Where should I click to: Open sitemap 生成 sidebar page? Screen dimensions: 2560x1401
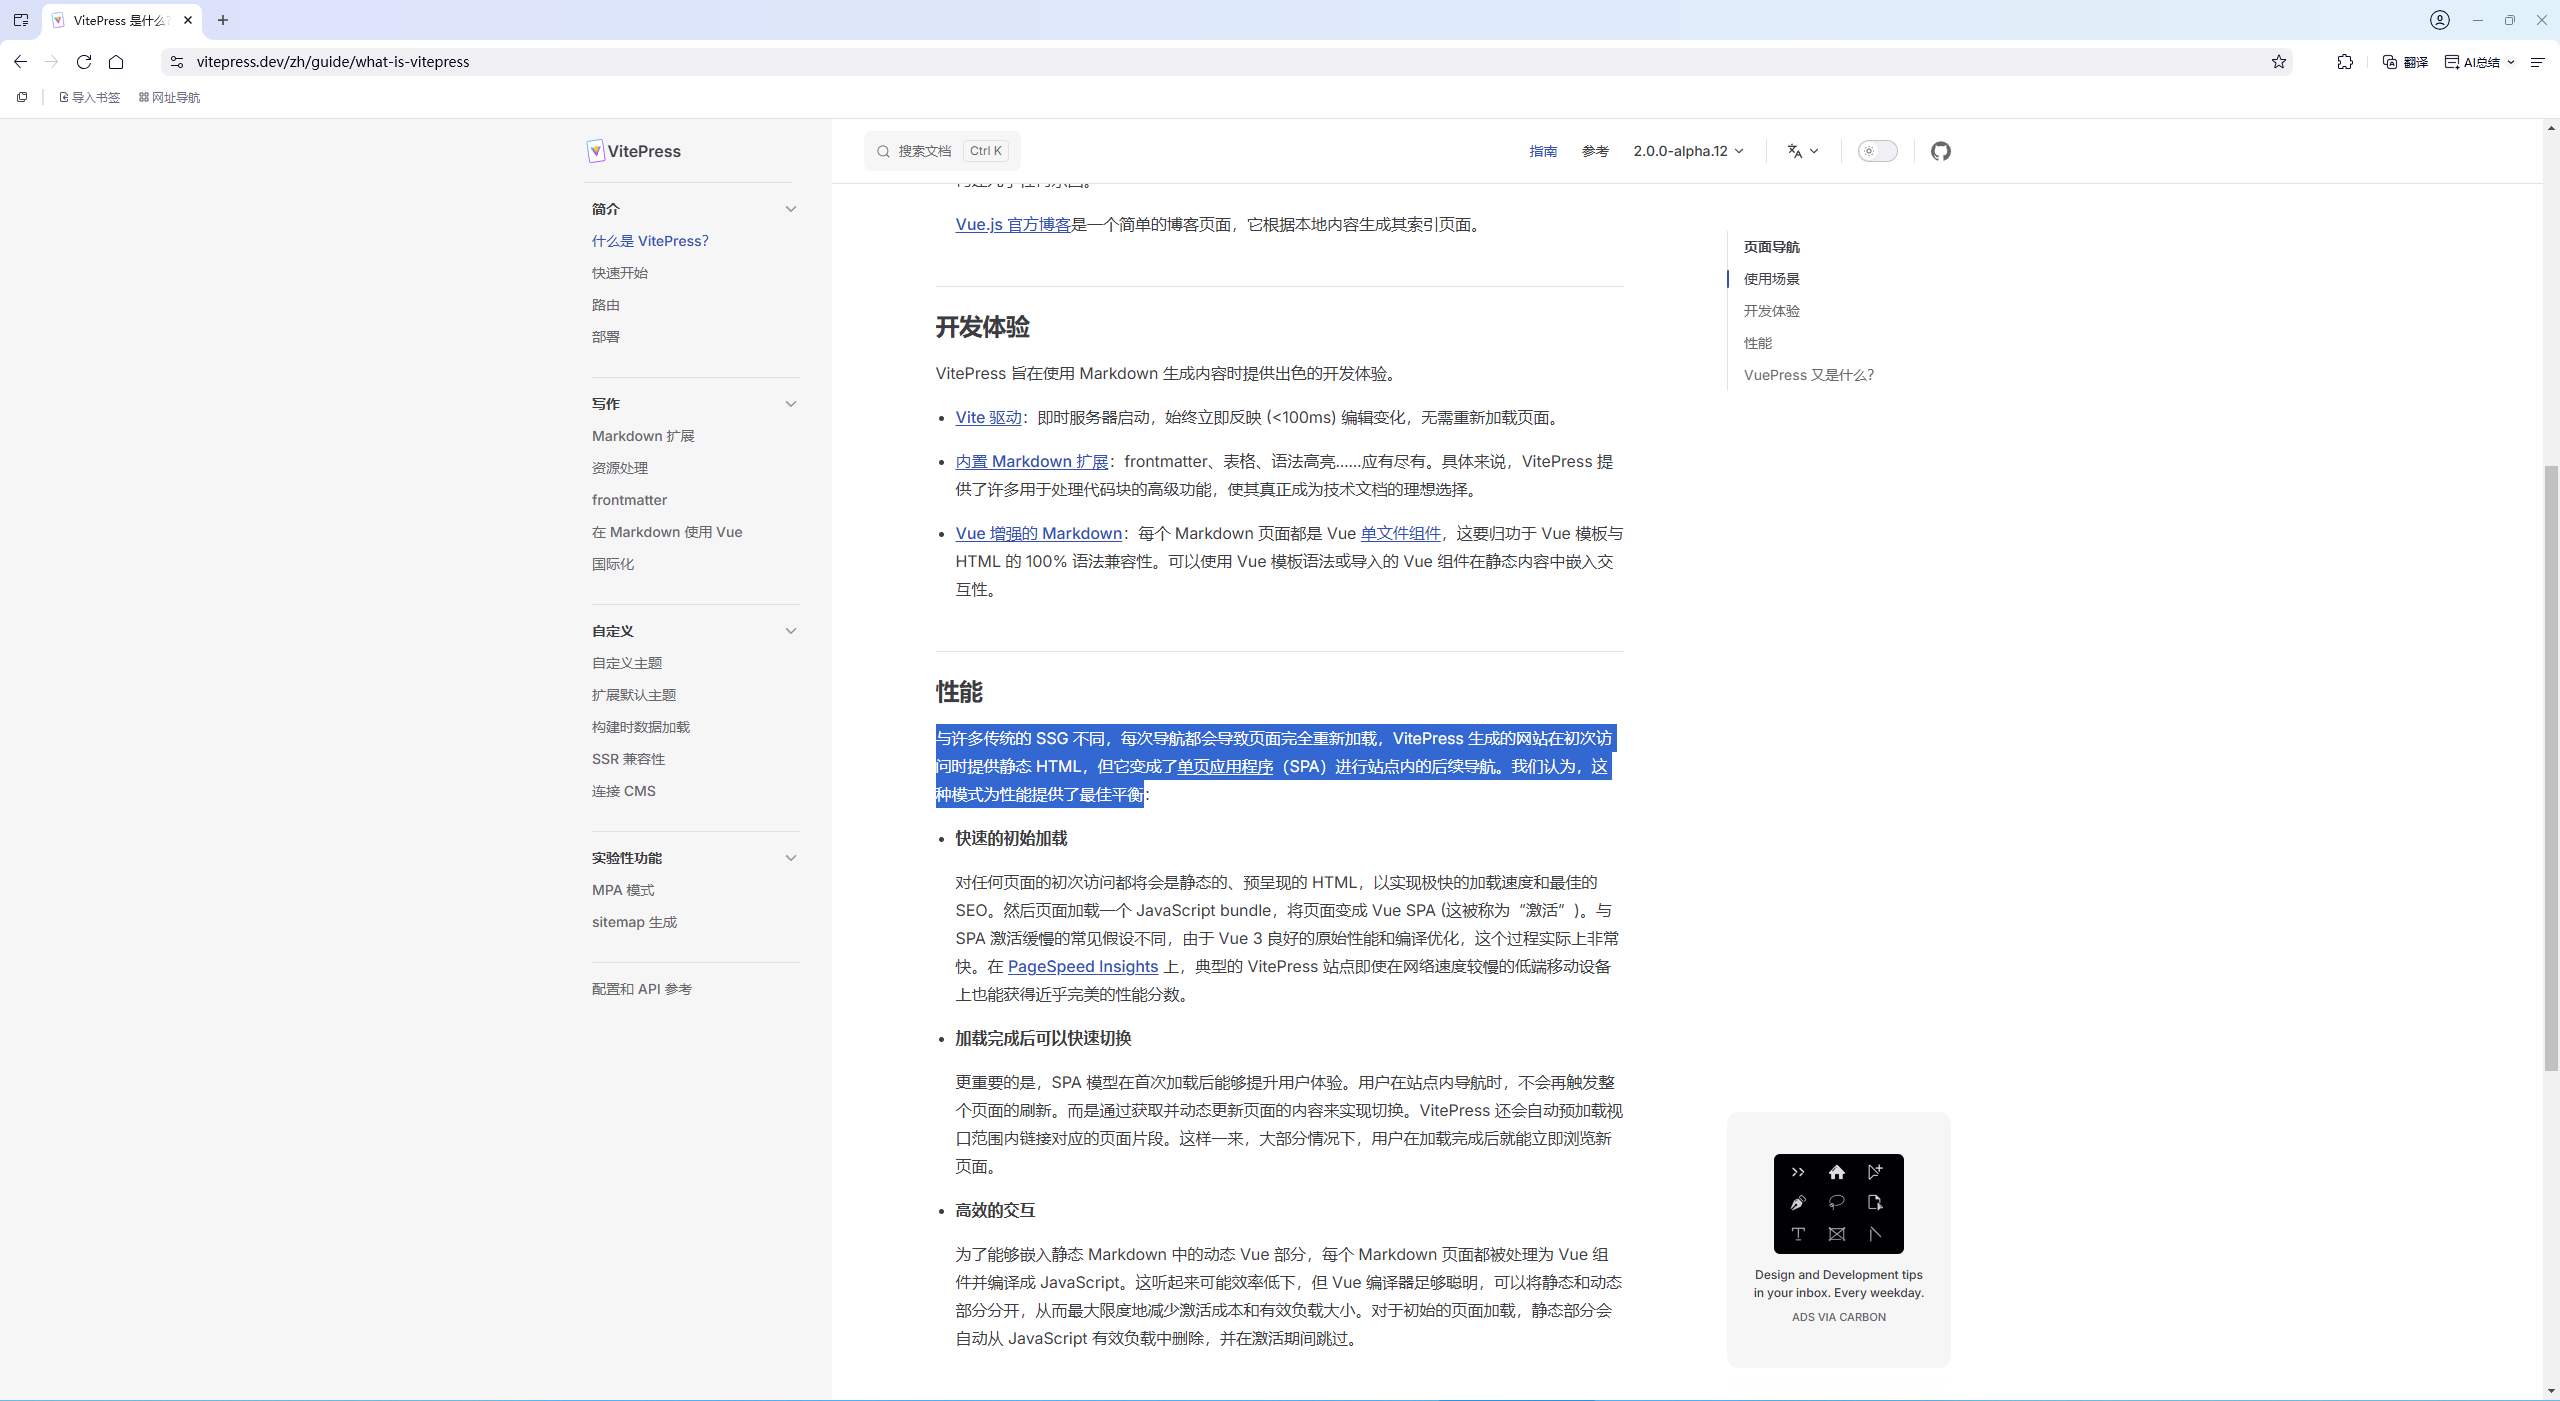point(634,922)
